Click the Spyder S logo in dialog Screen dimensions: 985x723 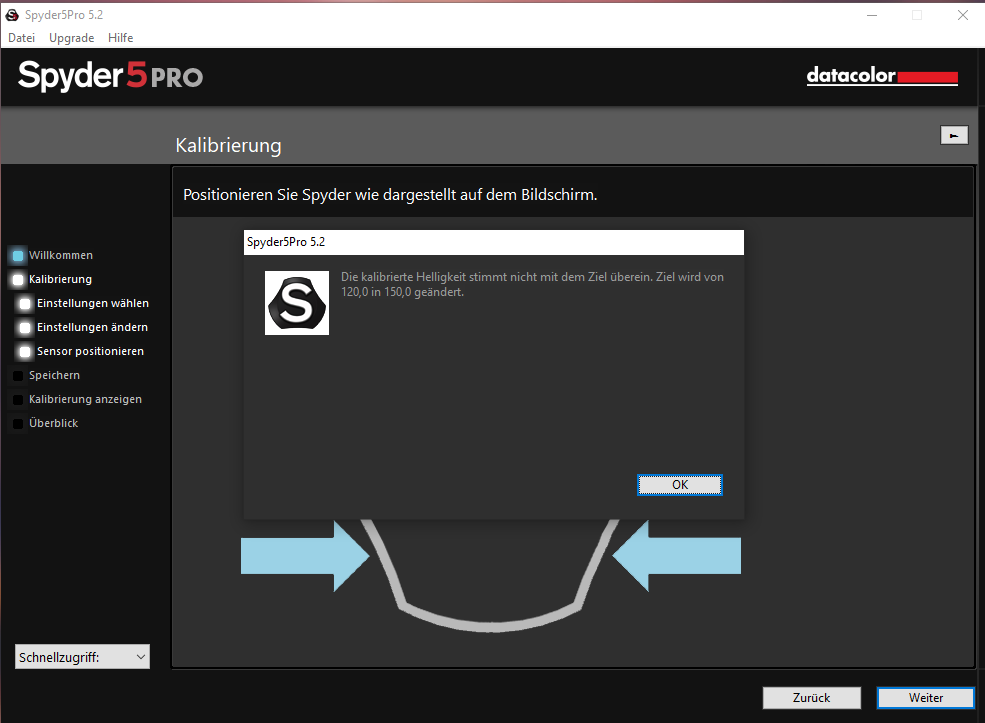pyautogui.click(x=297, y=303)
